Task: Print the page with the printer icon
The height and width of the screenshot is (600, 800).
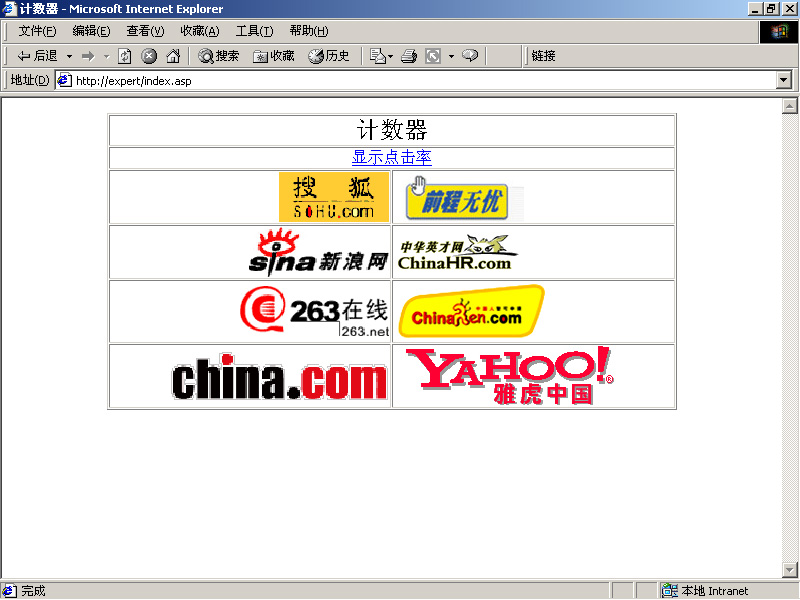Action: 409,56
